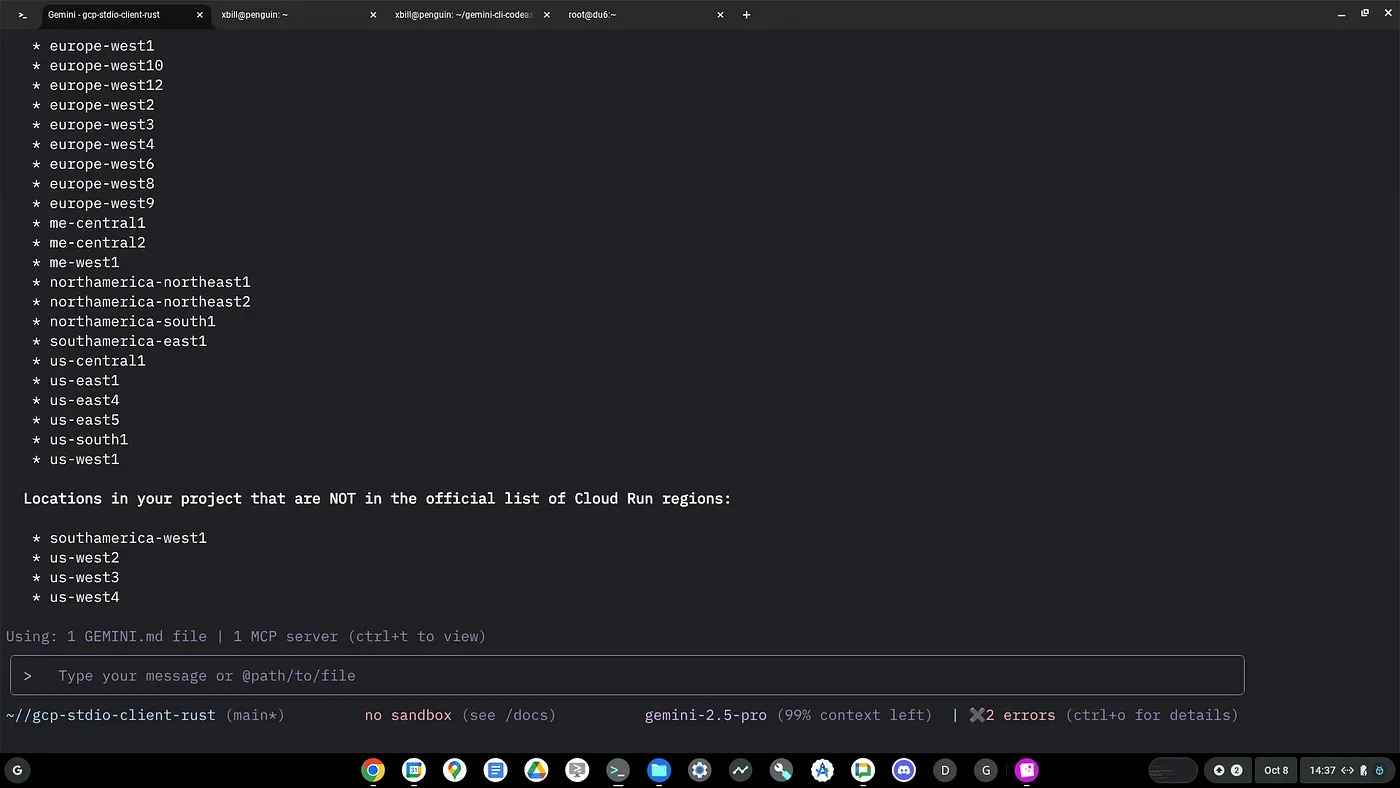Viewport: 1400px width, 788px height.
Task: Open Google Drive from the shelf
Action: 536,770
